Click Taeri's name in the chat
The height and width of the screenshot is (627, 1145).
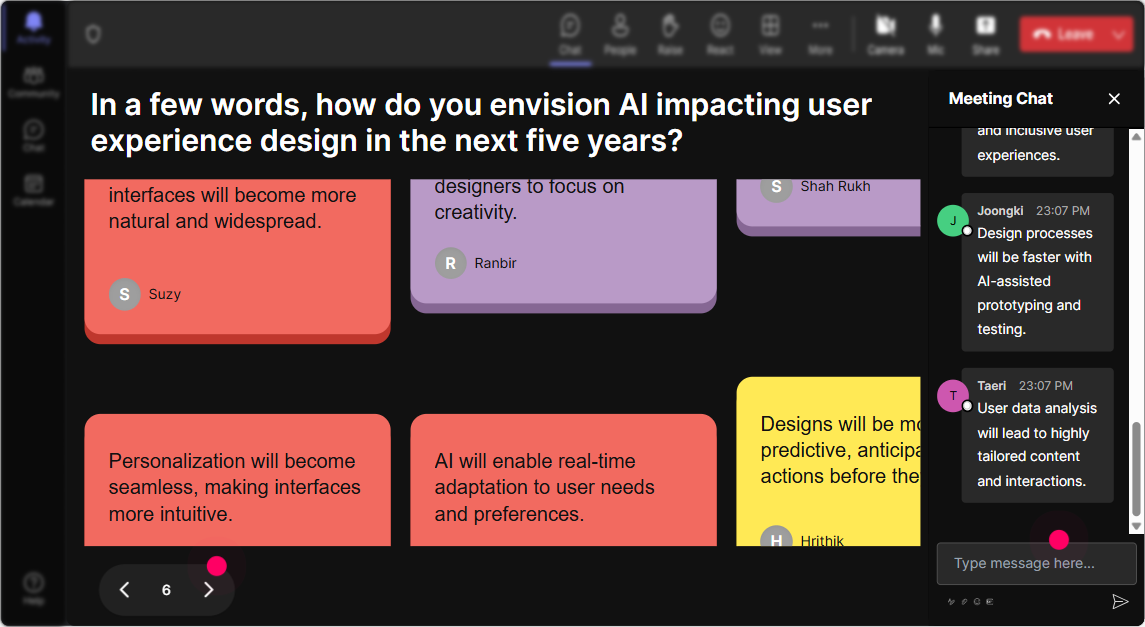992,385
